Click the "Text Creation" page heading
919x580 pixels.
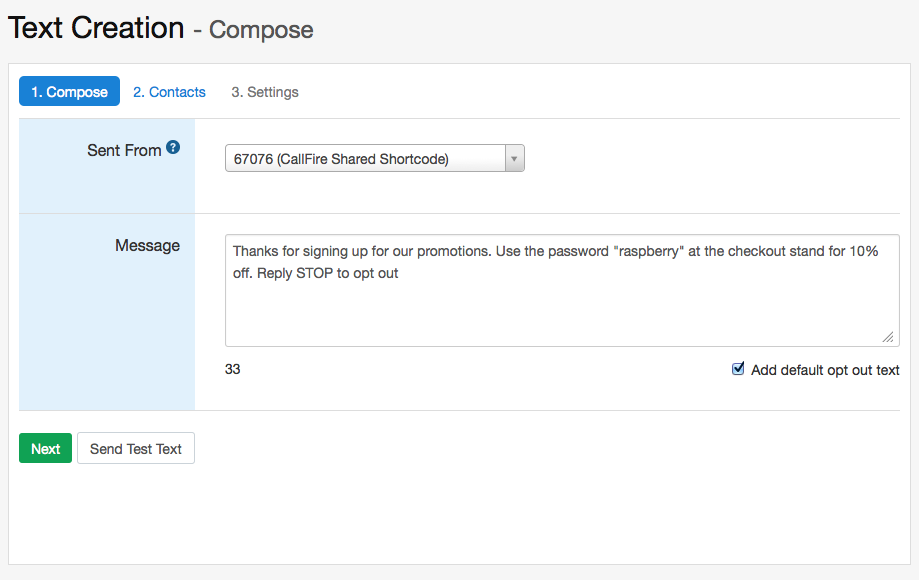point(96,28)
